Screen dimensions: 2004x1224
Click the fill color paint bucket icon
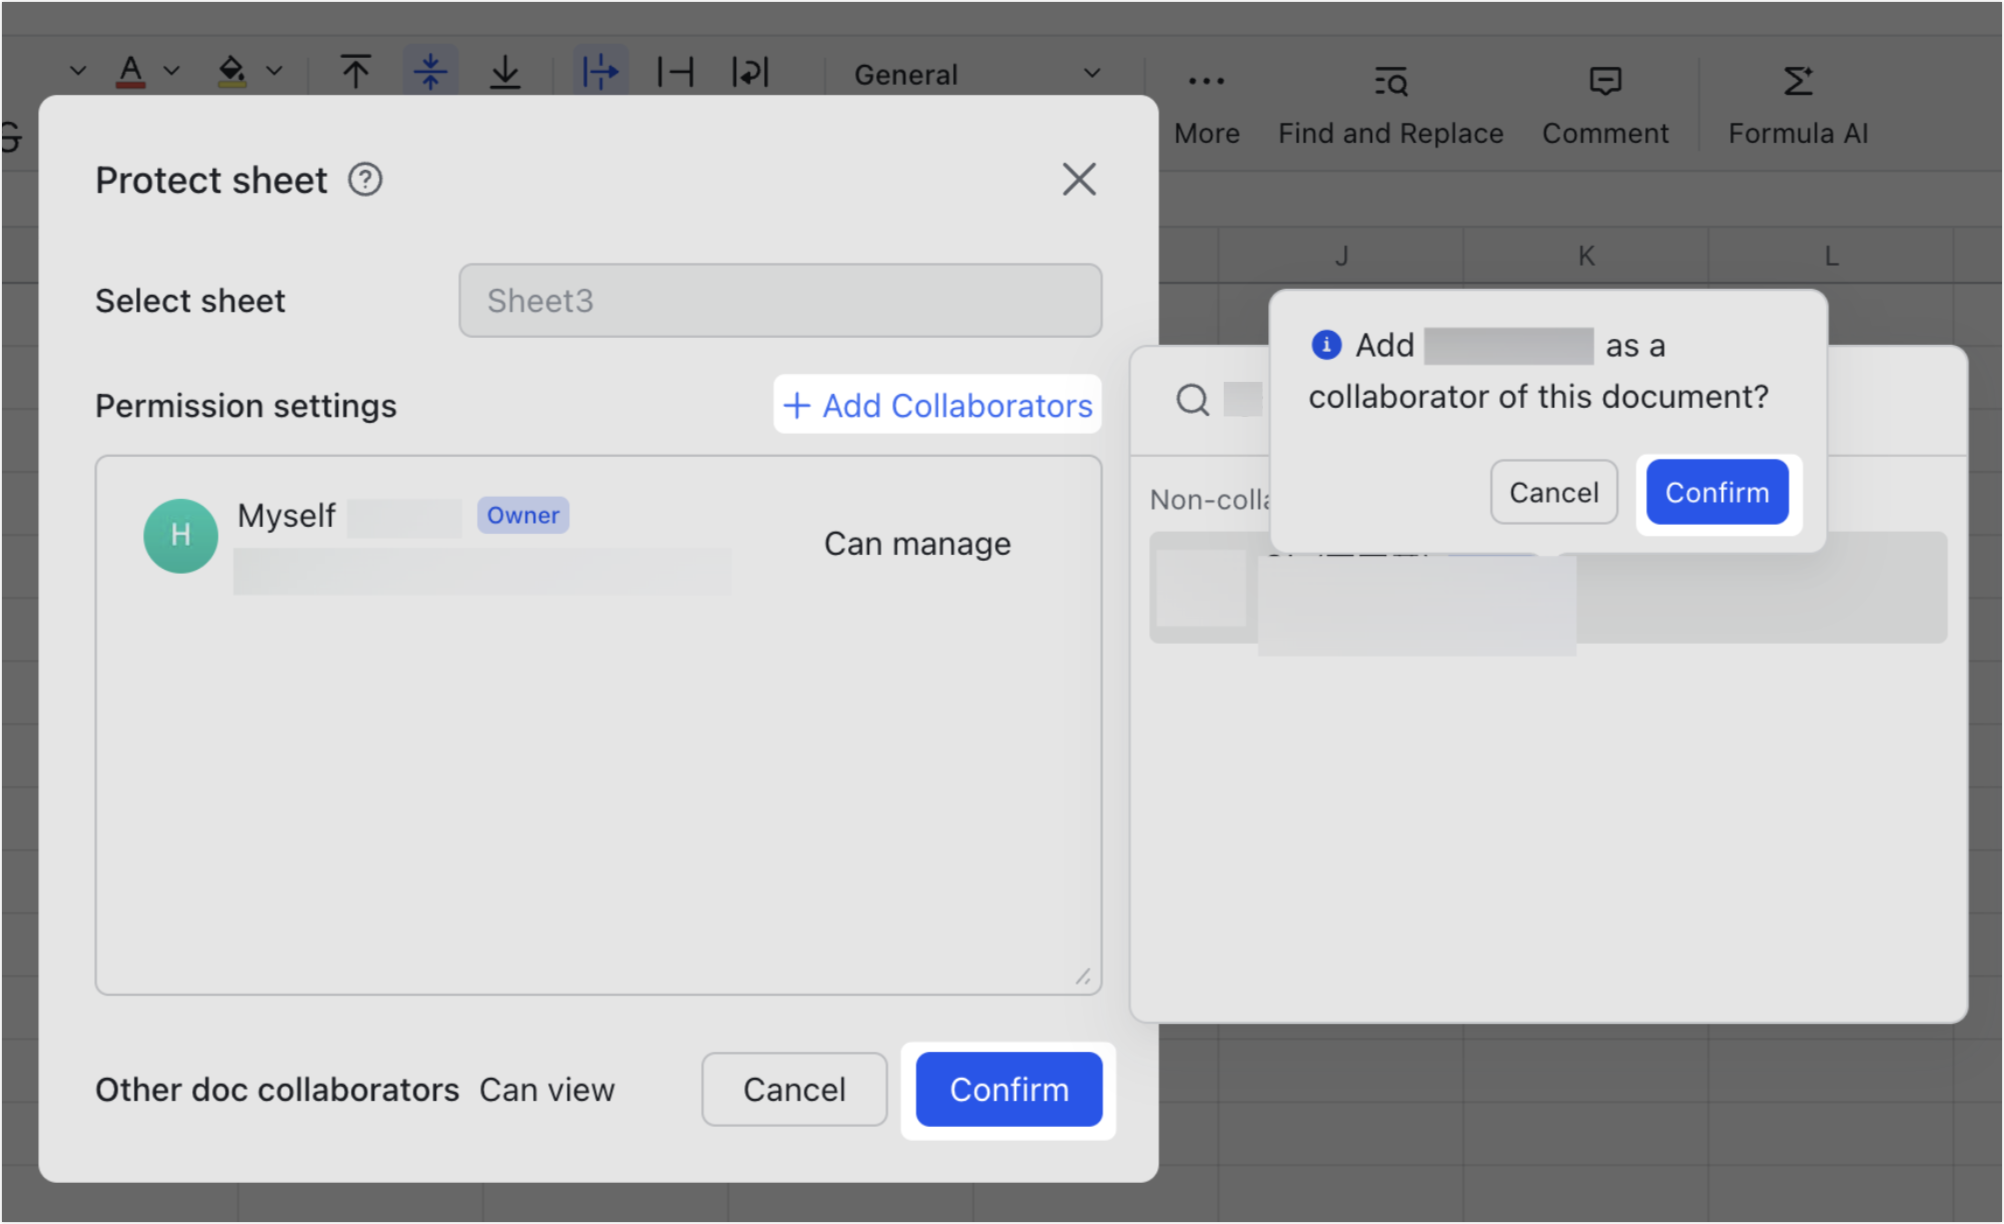(231, 72)
